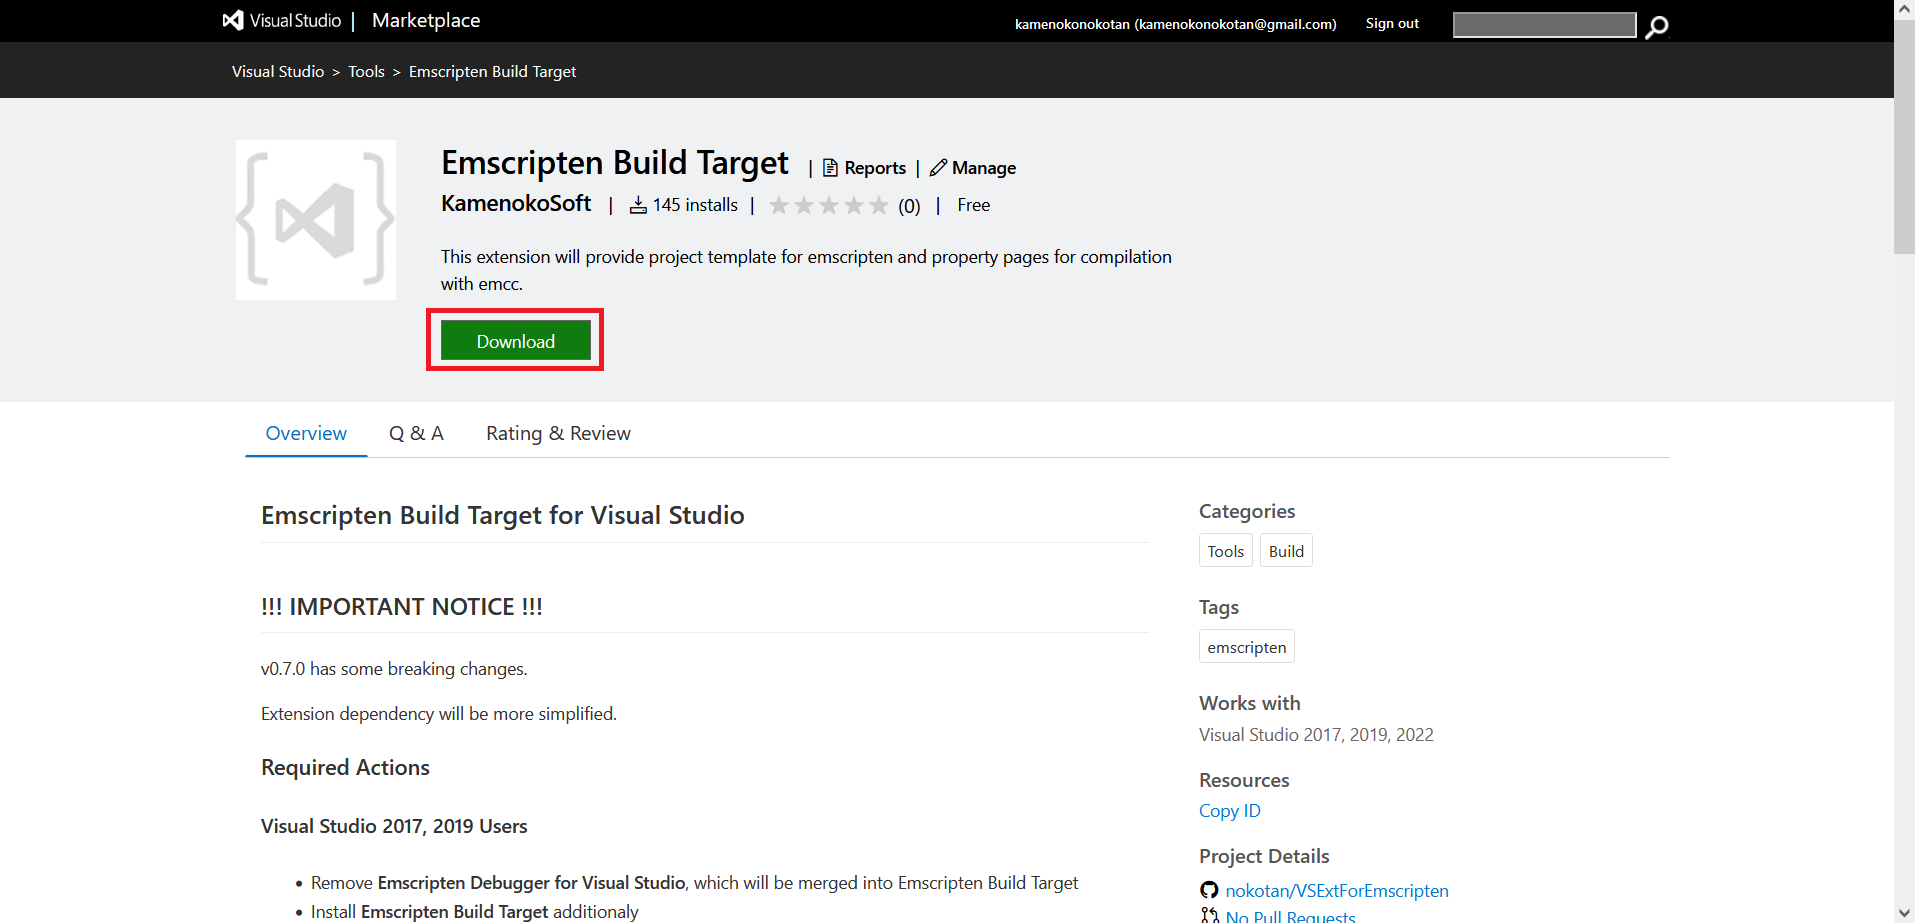Click the installs download icon
This screenshot has width=1915, height=923.
pos(638,205)
